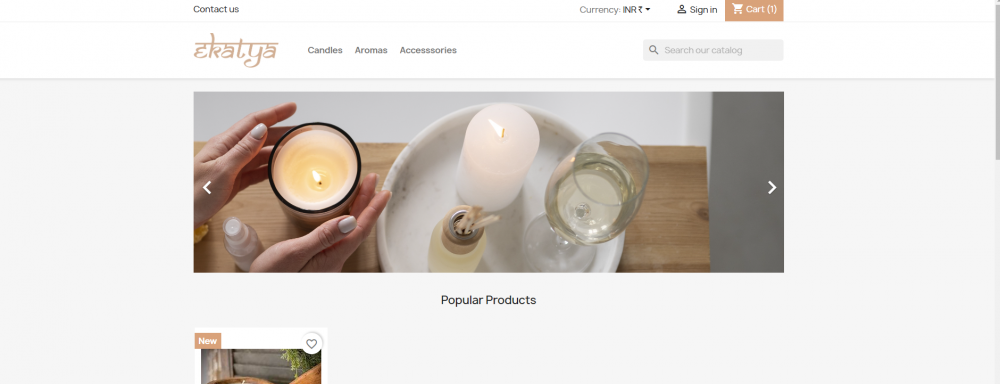The width and height of the screenshot is (1000, 384).
Task: Click the currency dropdown arrow
Action: tap(648, 10)
